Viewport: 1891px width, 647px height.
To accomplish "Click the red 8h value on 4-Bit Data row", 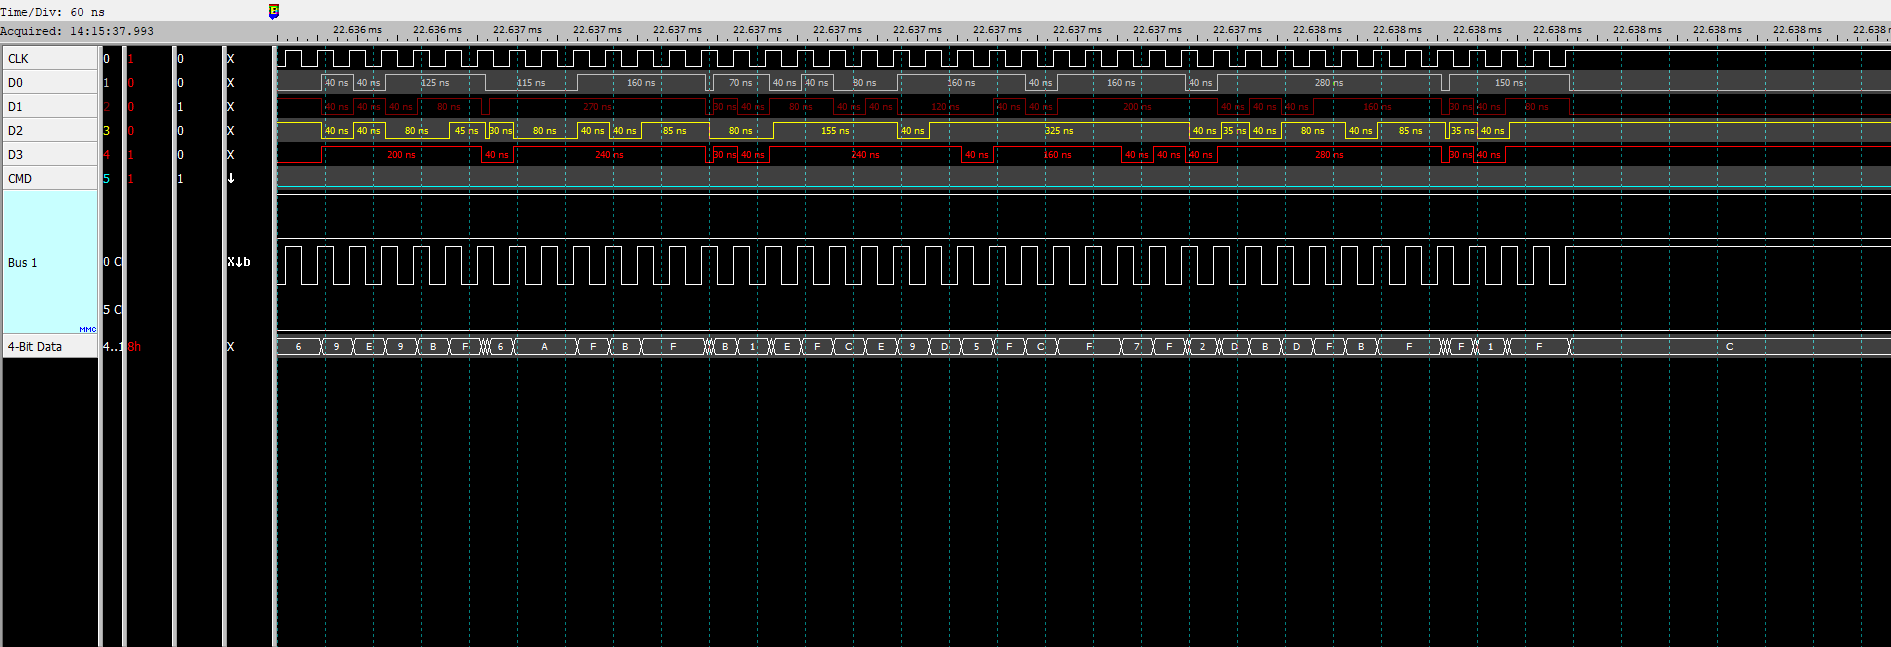I will (134, 347).
